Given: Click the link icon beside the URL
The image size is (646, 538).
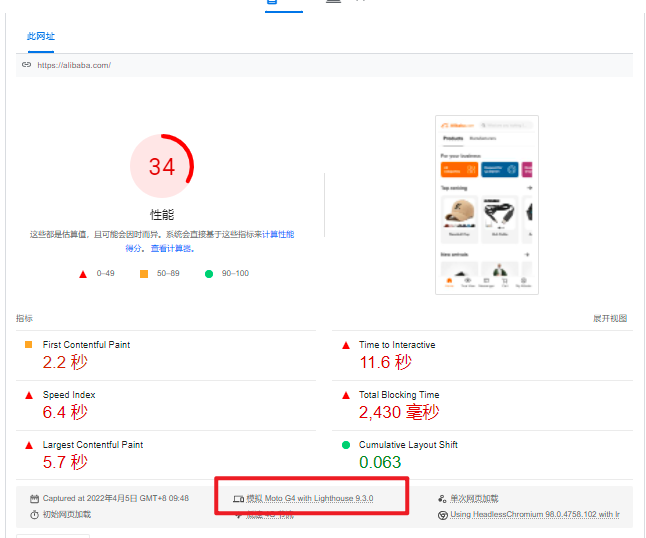Looking at the screenshot, I should 26,65.
